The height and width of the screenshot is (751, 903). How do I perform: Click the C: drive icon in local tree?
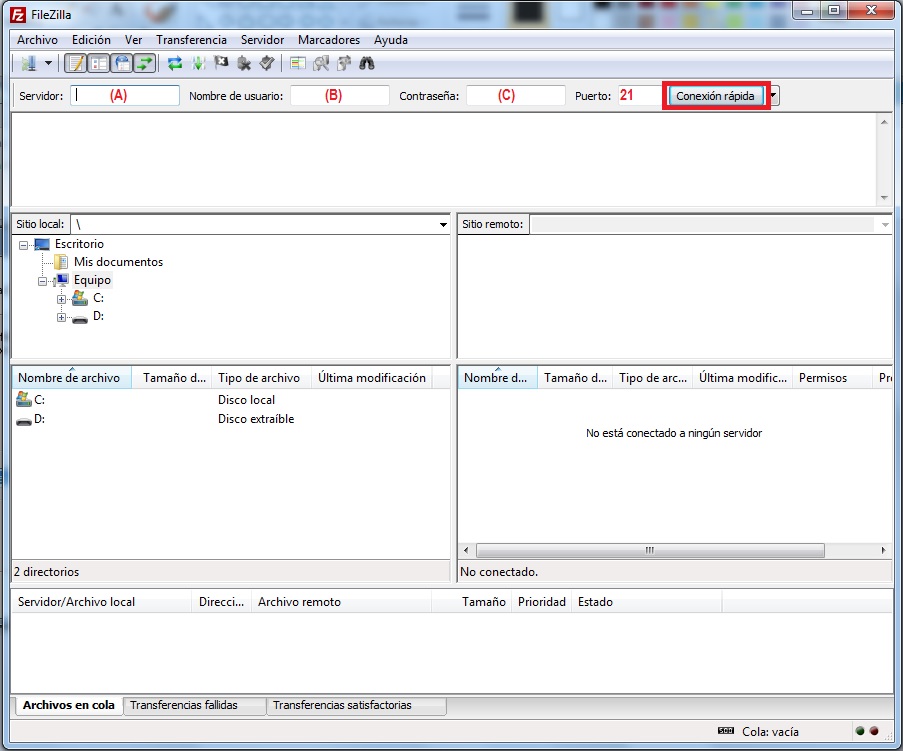coord(80,298)
